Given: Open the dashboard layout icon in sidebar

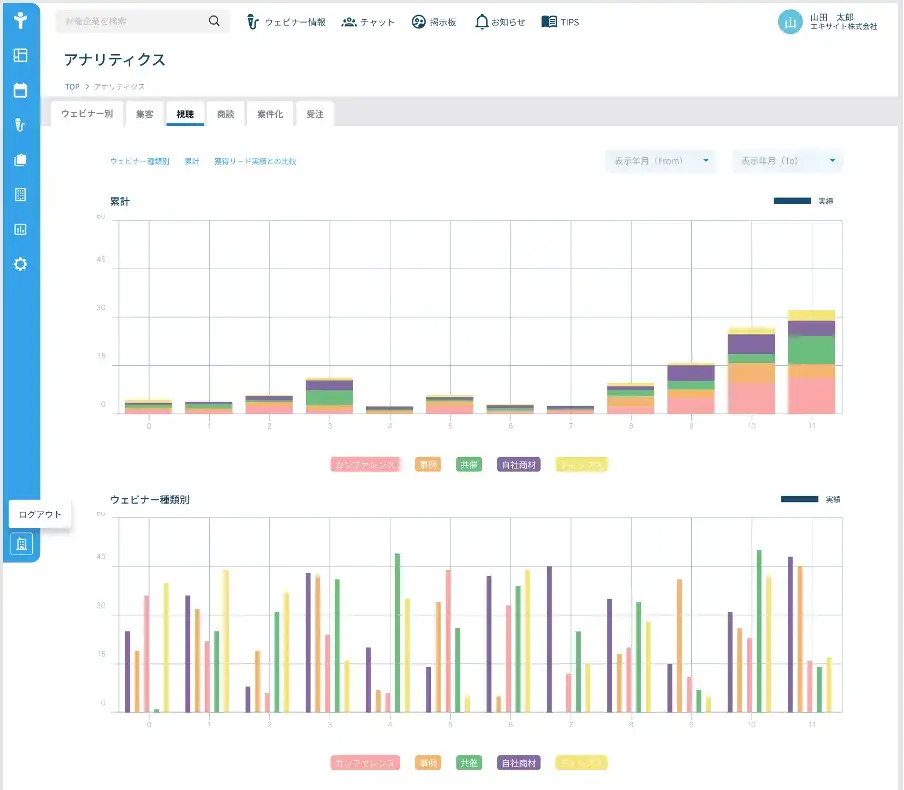Looking at the screenshot, I should [x=20, y=55].
